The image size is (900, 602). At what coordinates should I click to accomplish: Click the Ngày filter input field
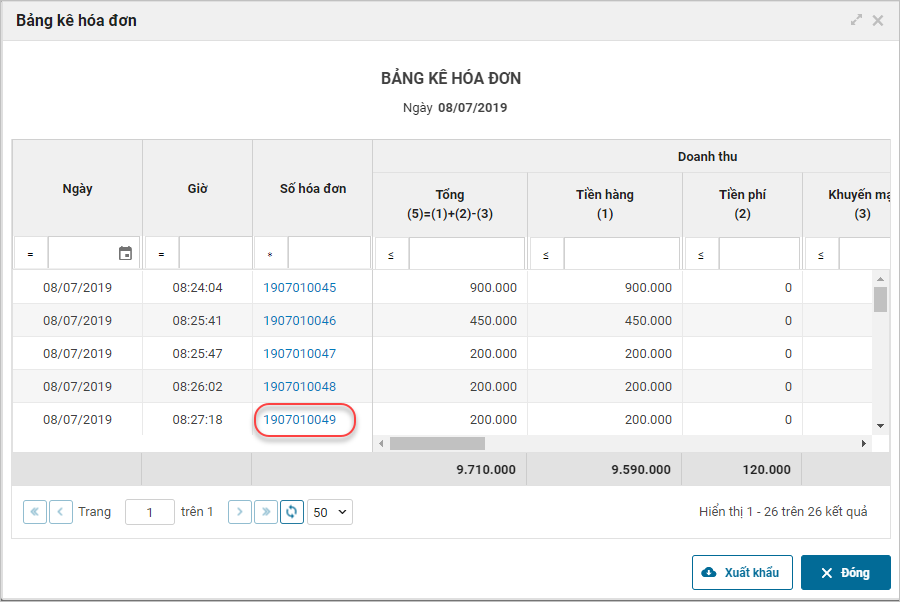click(x=94, y=253)
